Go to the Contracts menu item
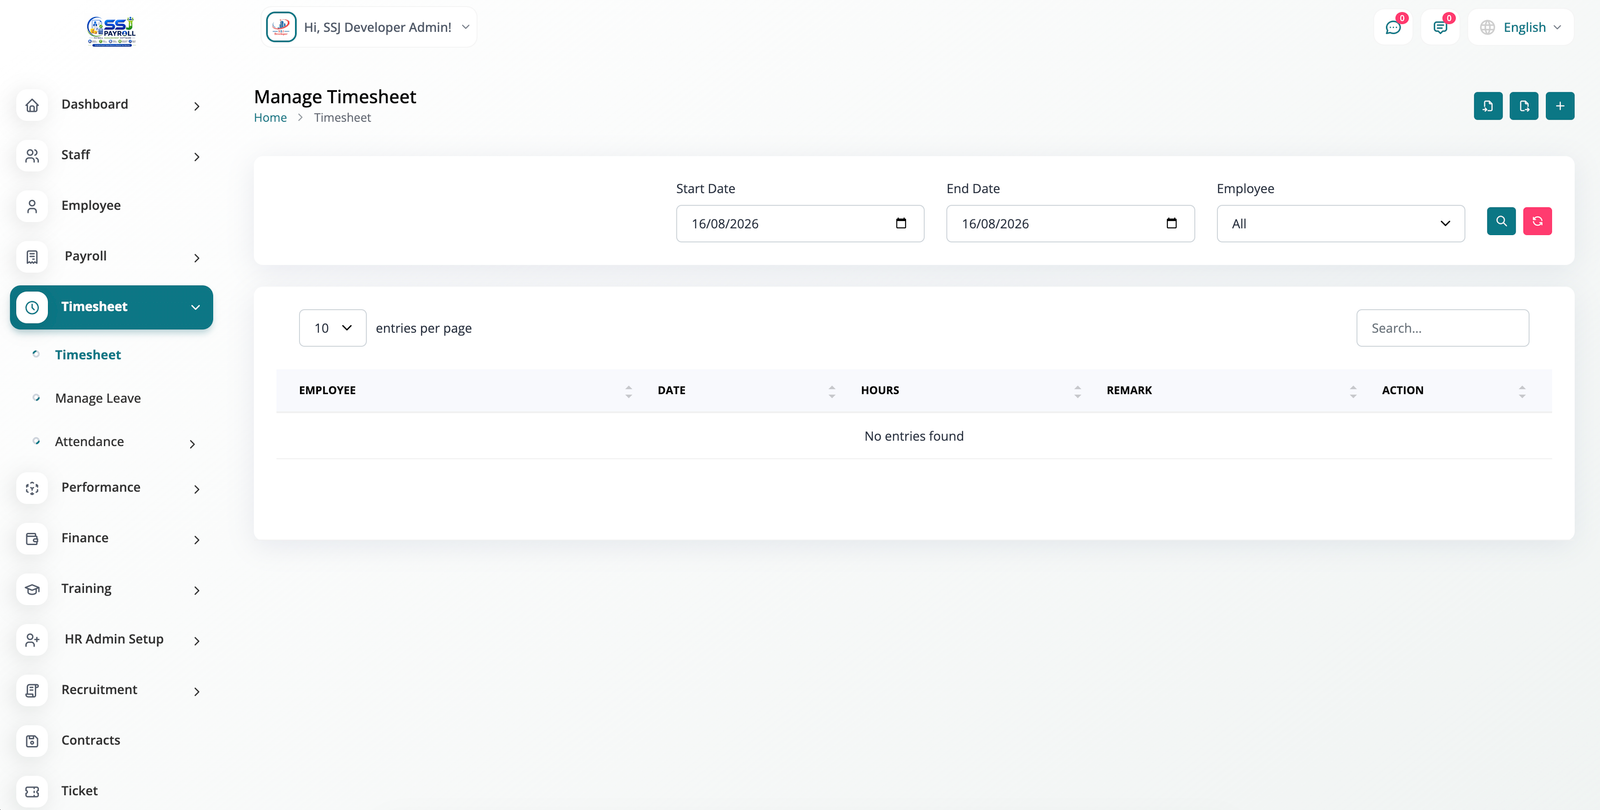 pyautogui.click(x=91, y=741)
